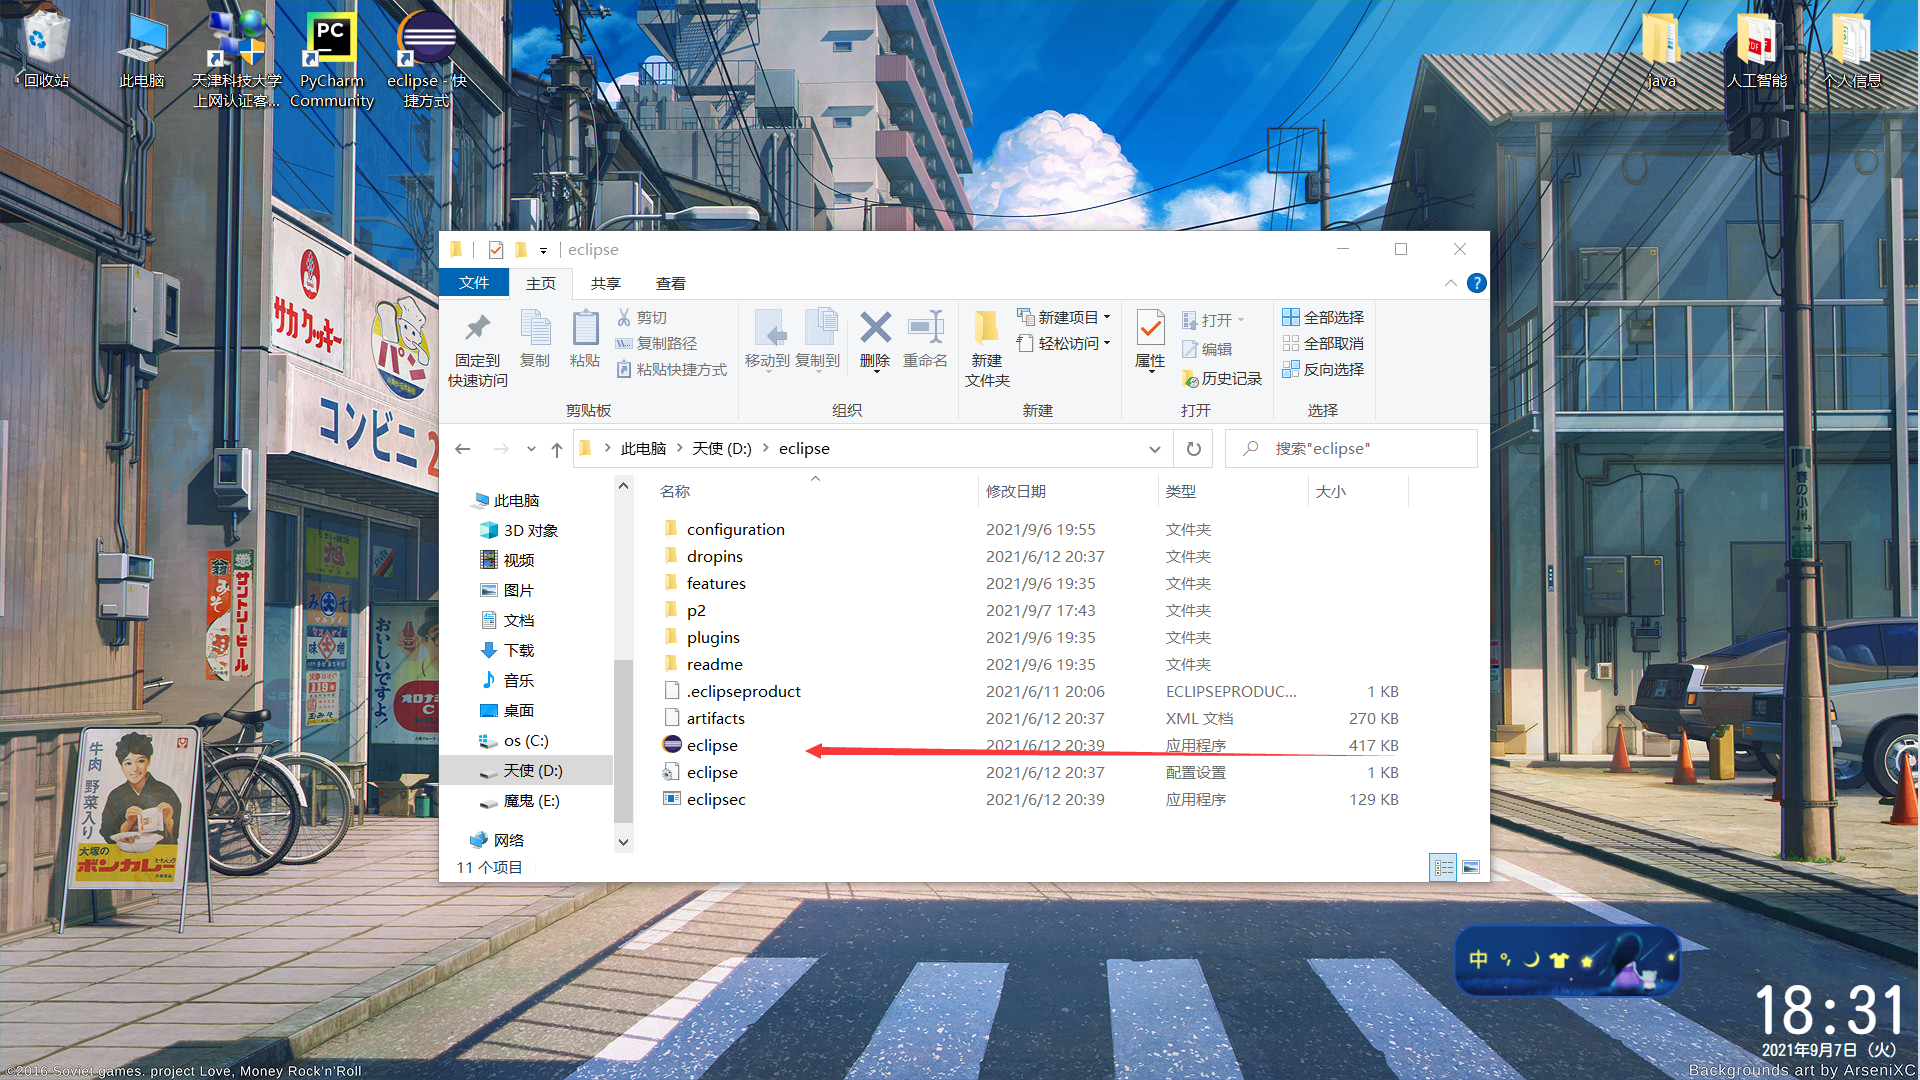Open the File (文件) tab
Image resolution: width=1920 pixels, height=1080 pixels.
pos(474,283)
